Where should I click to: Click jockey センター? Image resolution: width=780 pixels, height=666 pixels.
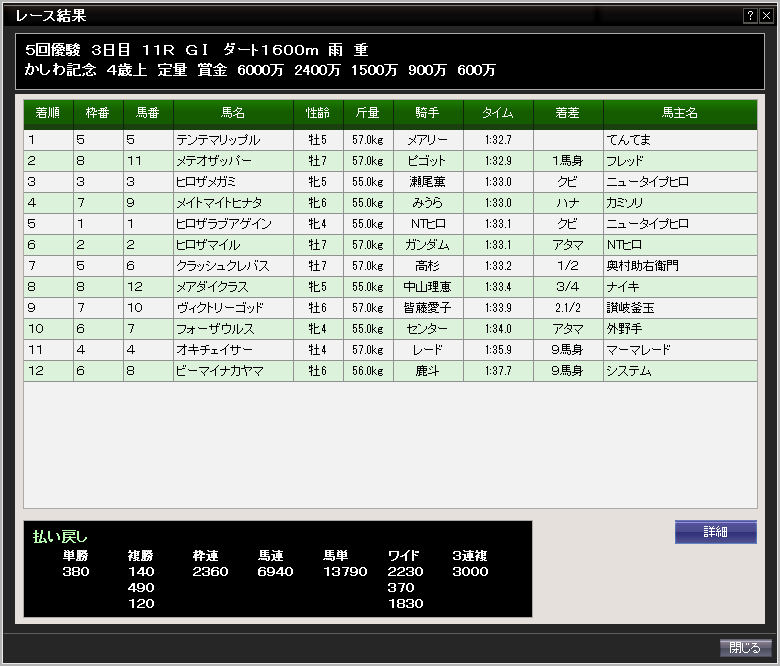tap(427, 329)
